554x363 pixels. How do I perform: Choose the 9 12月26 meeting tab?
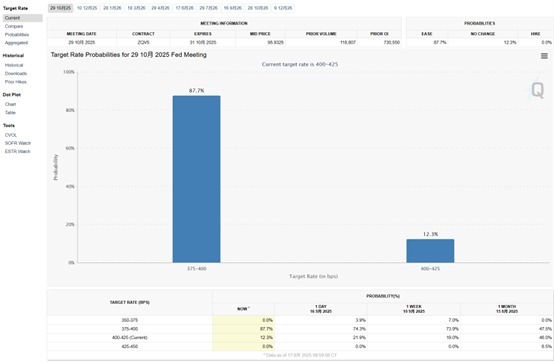click(x=283, y=8)
